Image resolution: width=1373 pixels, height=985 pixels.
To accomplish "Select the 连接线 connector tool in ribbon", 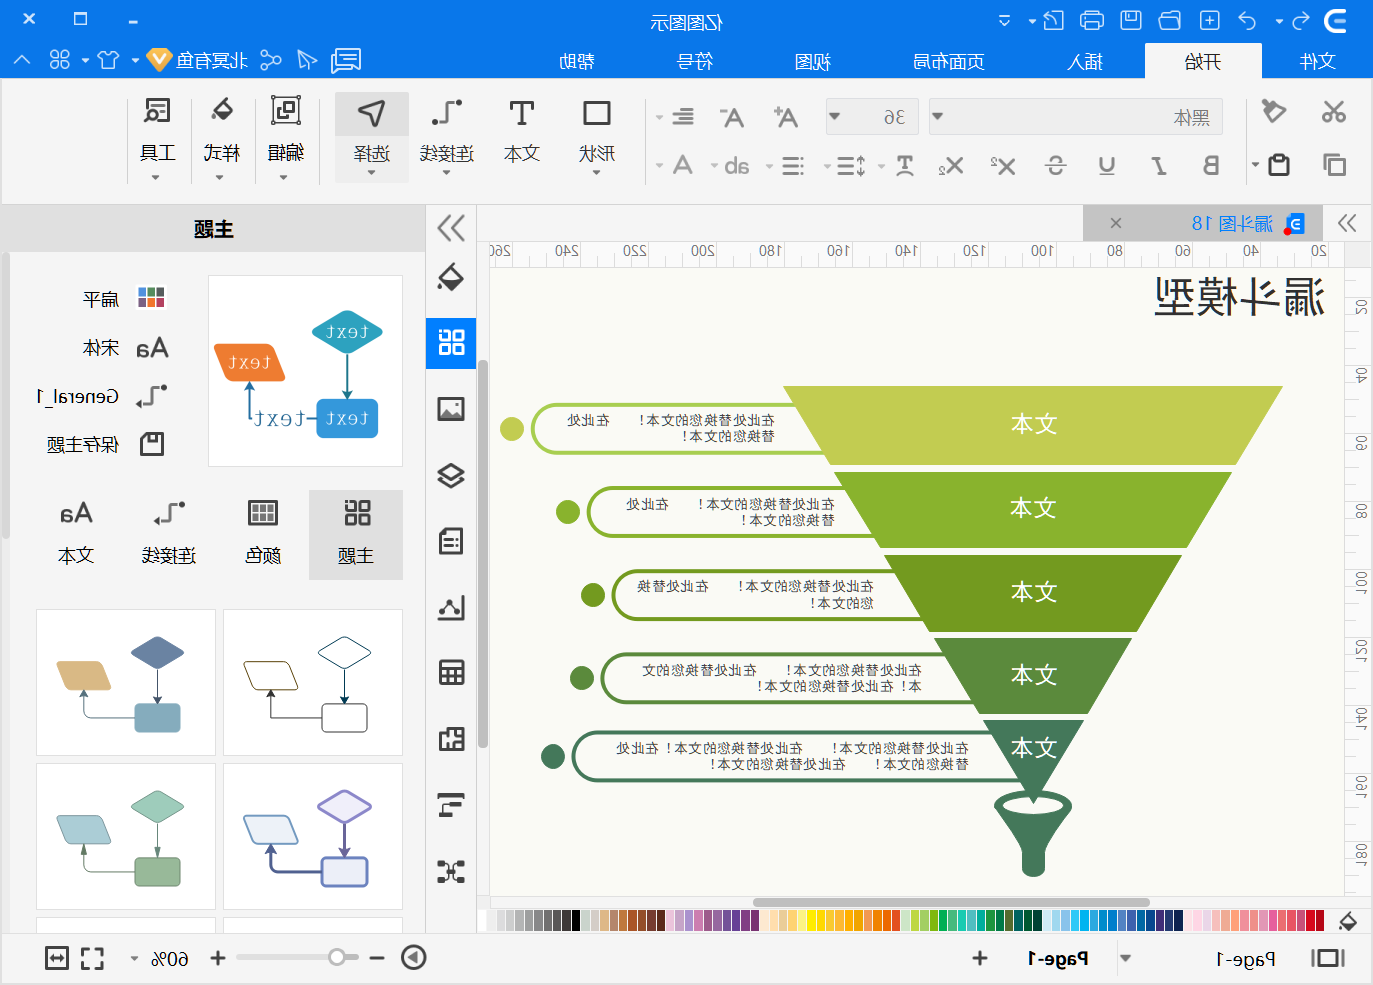I will [x=446, y=136].
